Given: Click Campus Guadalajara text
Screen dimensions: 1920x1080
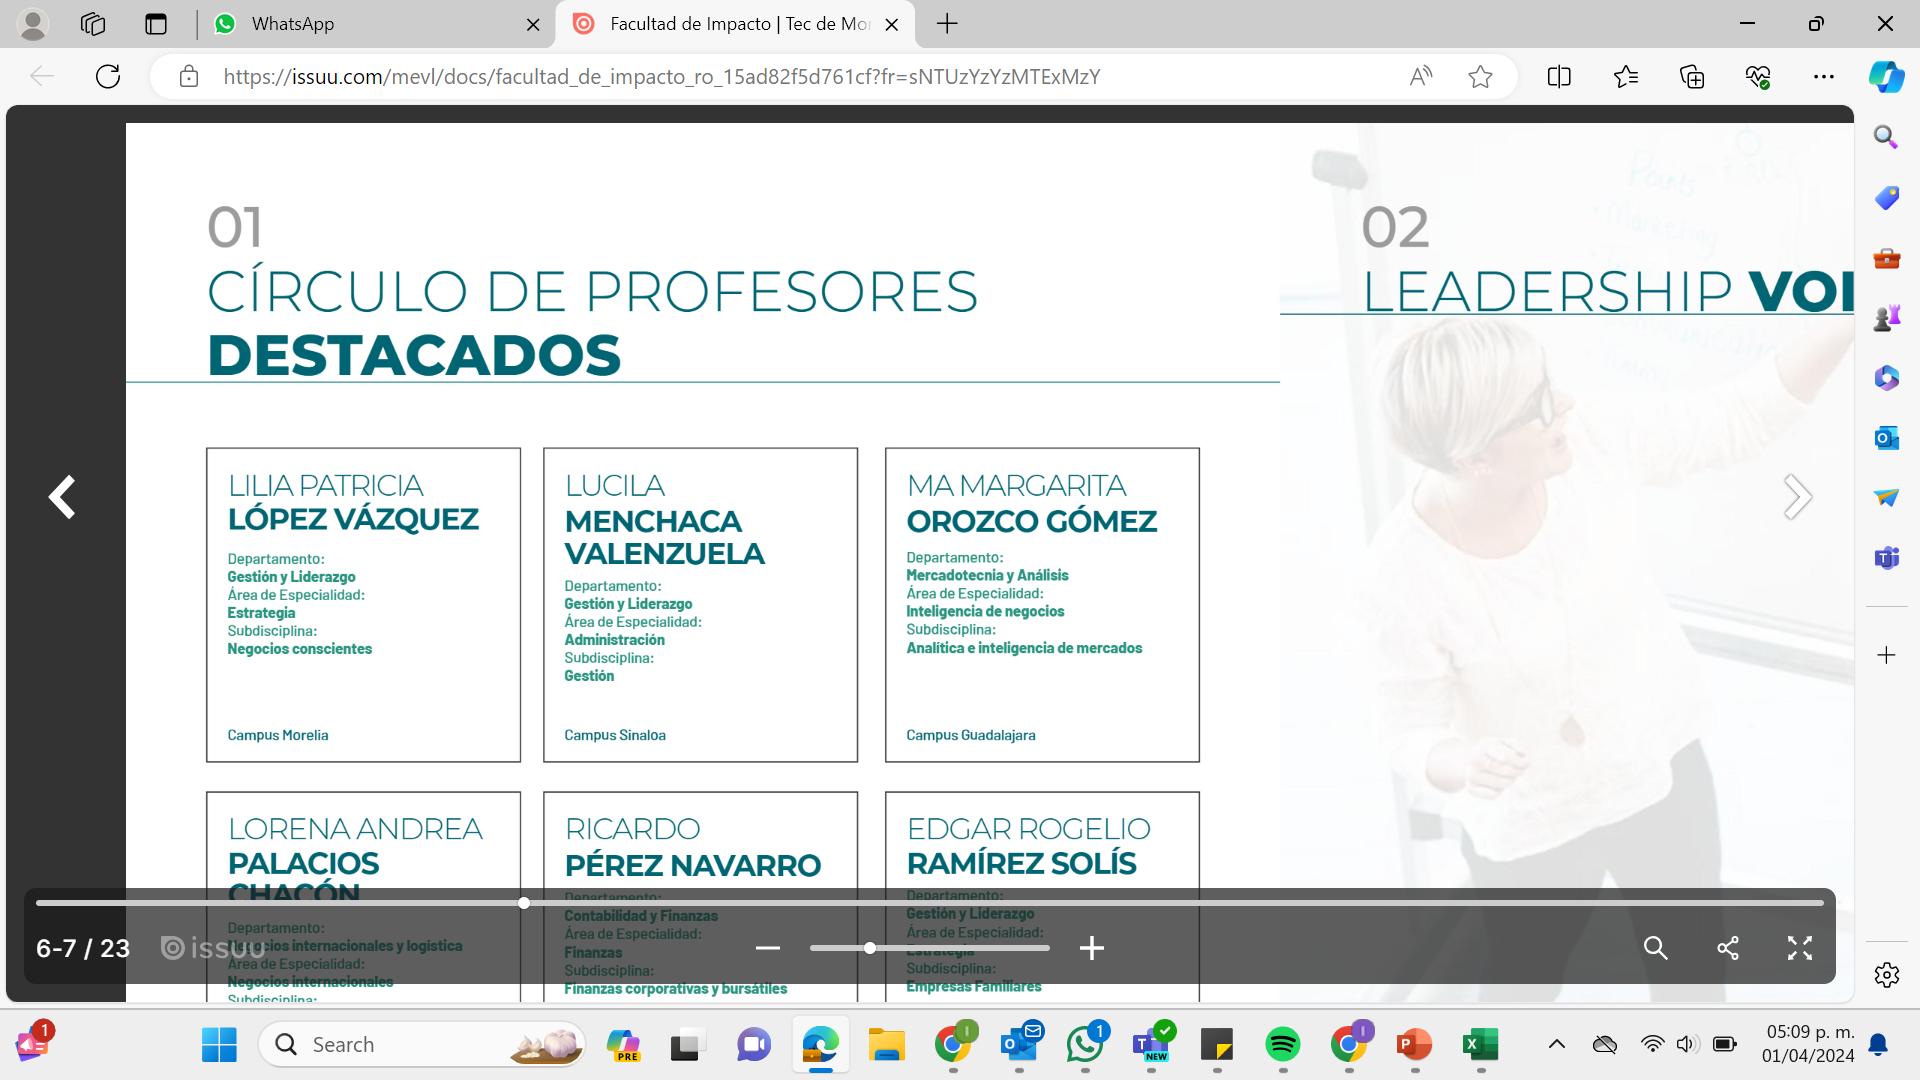Looking at the screenshot, I should [971, 735].
